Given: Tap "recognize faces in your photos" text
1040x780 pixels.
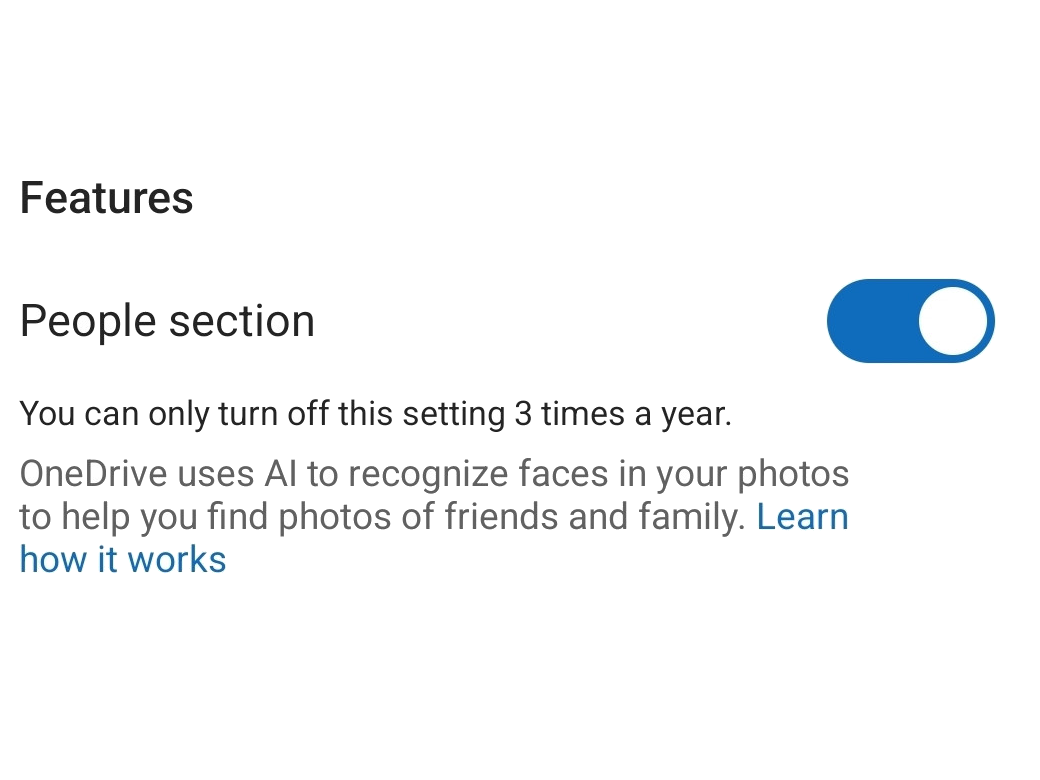Looking at the screenshot, I should point(598,473).
